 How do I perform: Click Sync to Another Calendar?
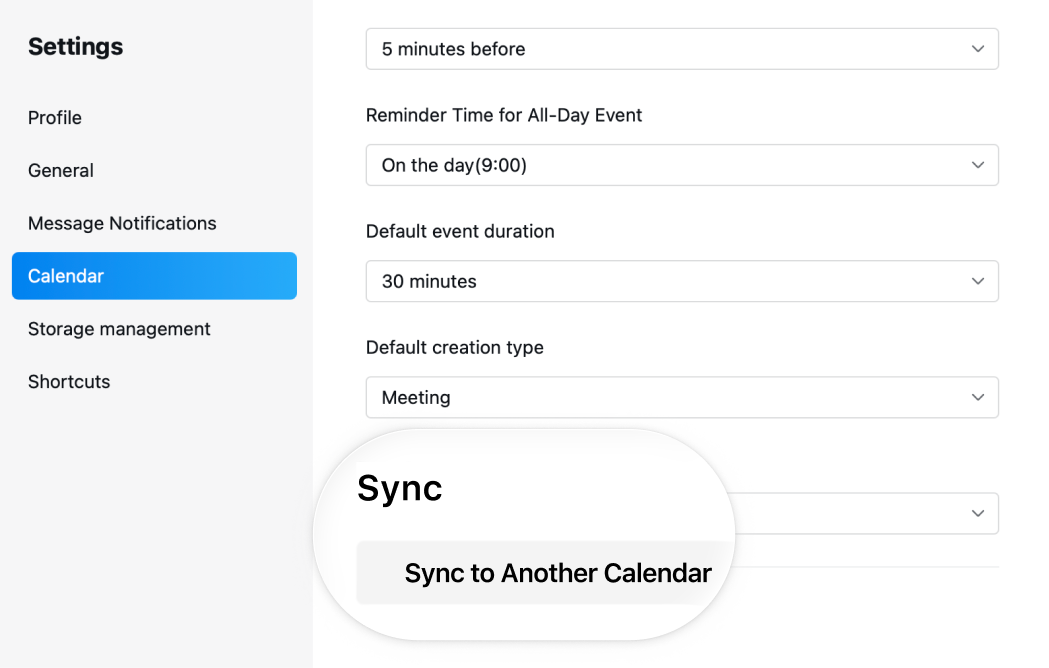click(x=557, y=573)
